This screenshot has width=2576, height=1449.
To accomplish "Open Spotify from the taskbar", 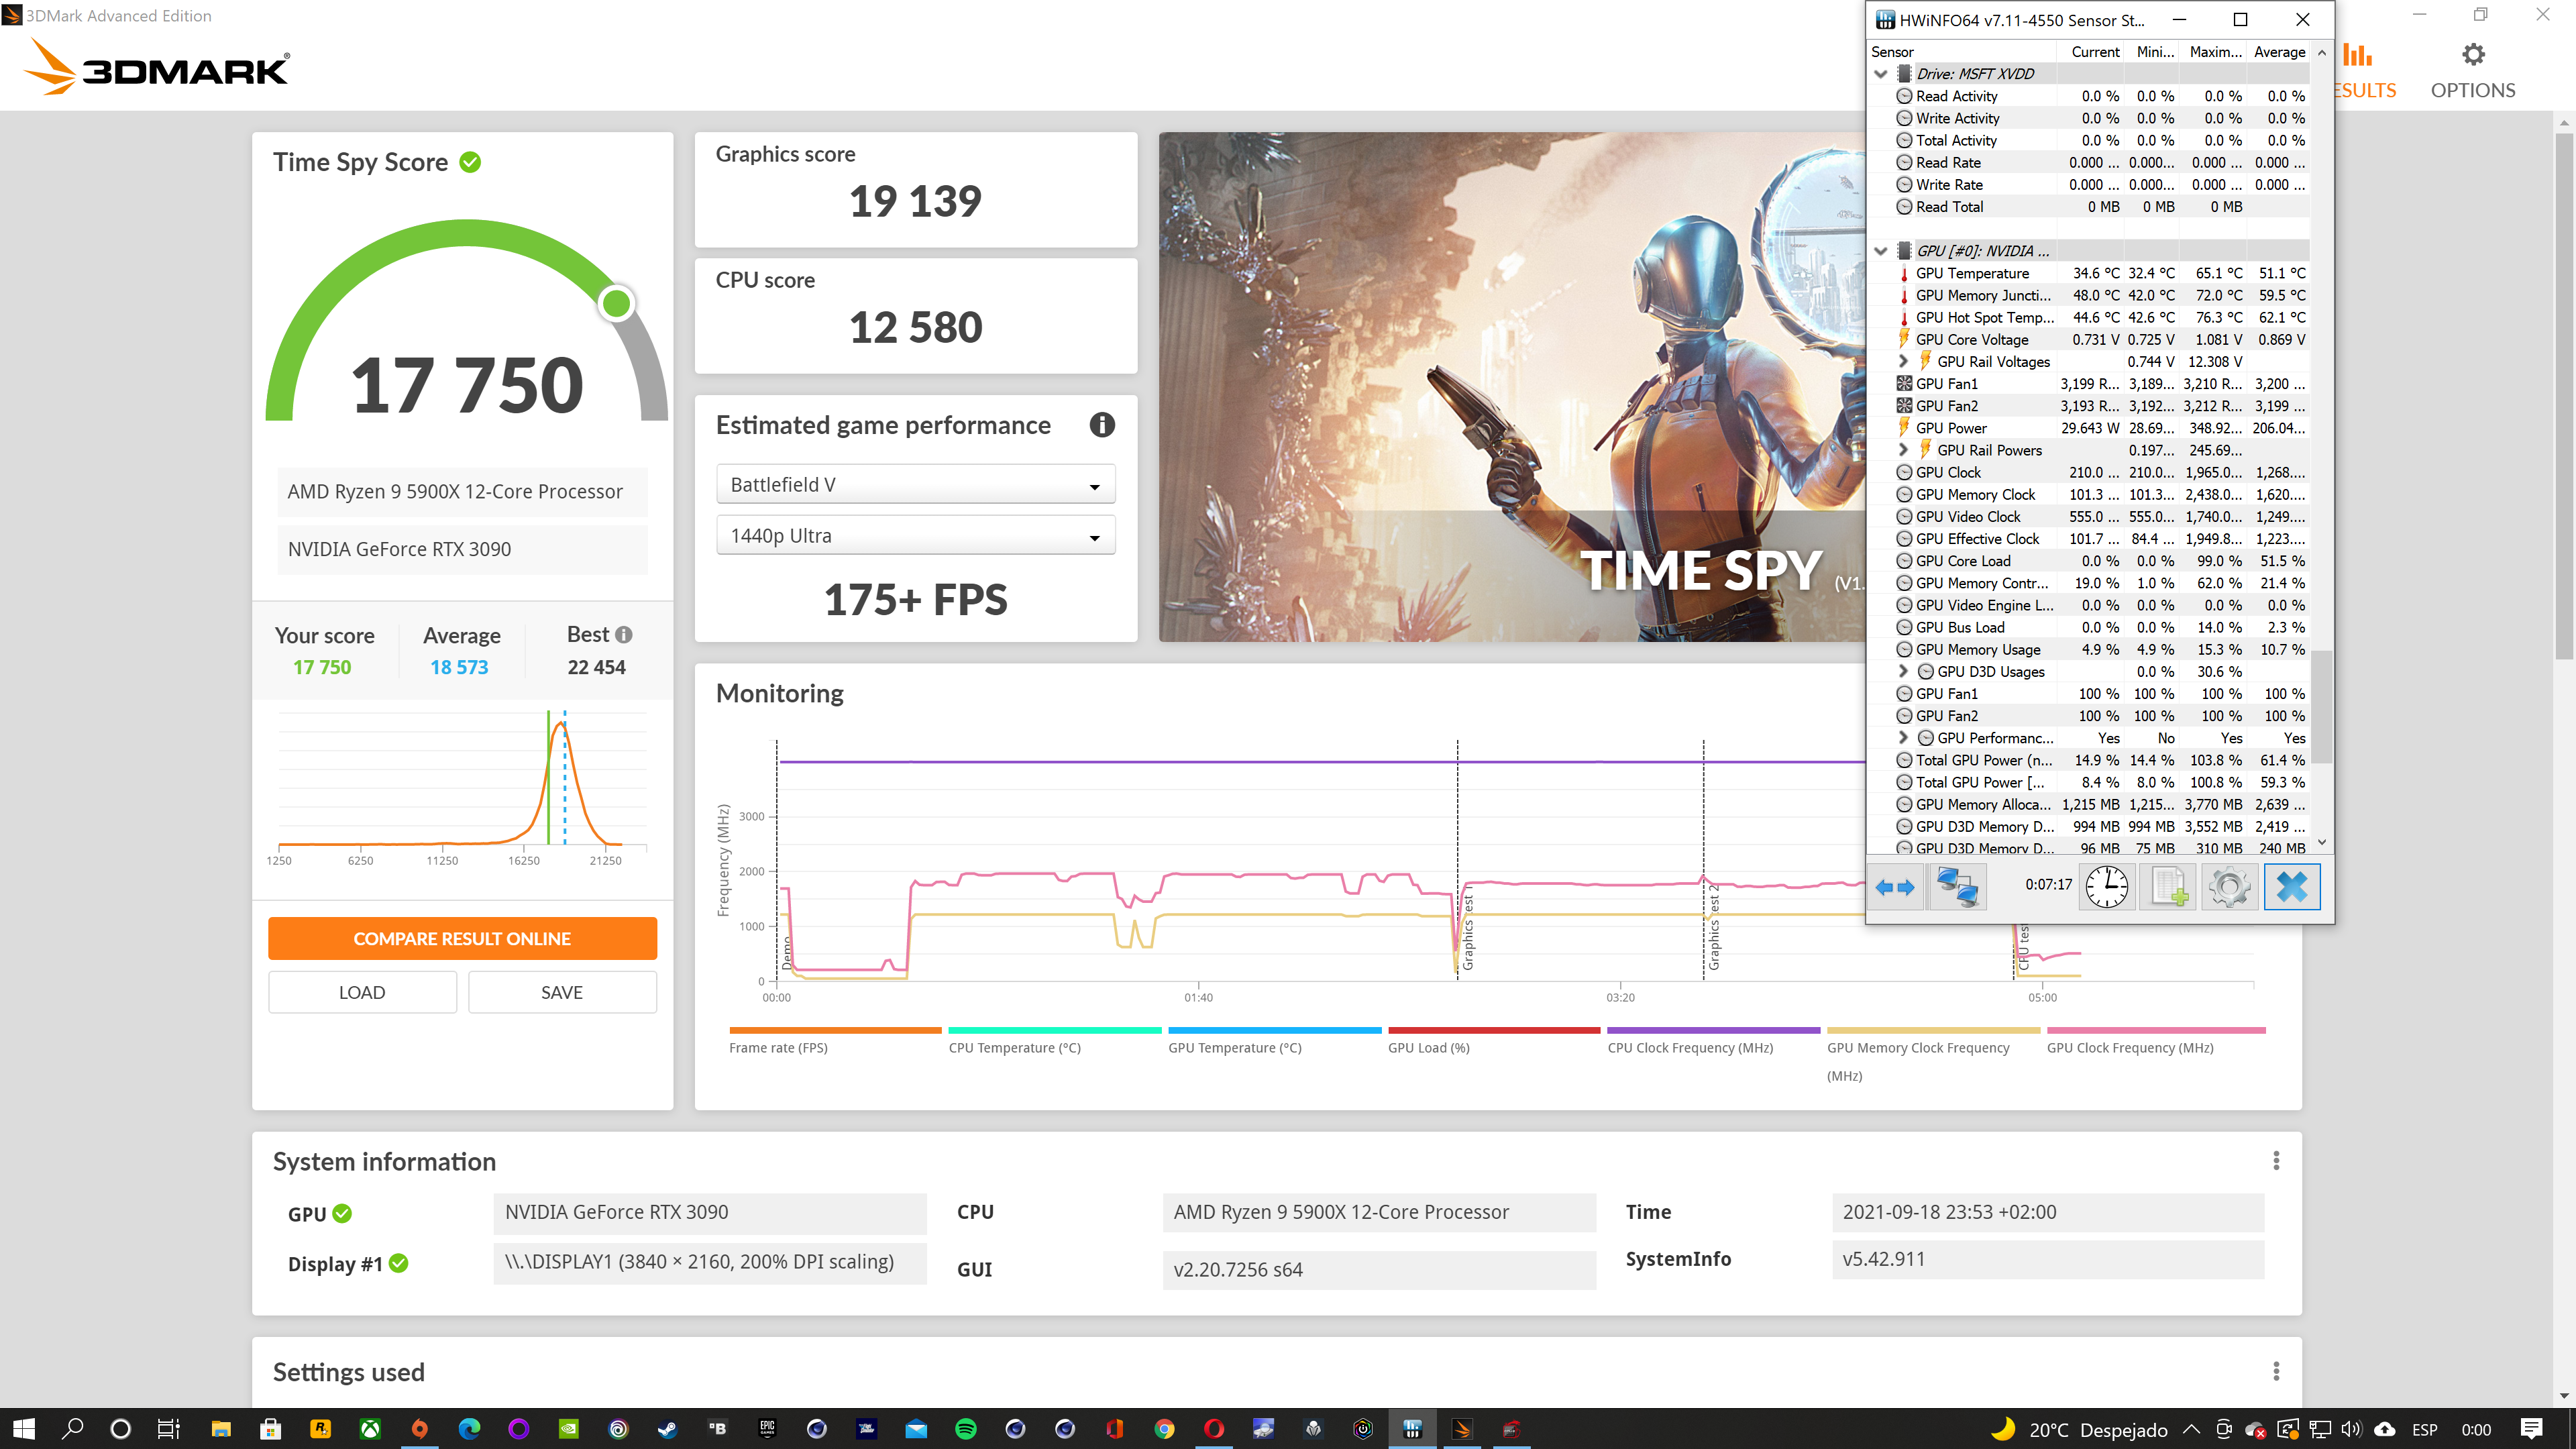I will tap(965, 1429).
